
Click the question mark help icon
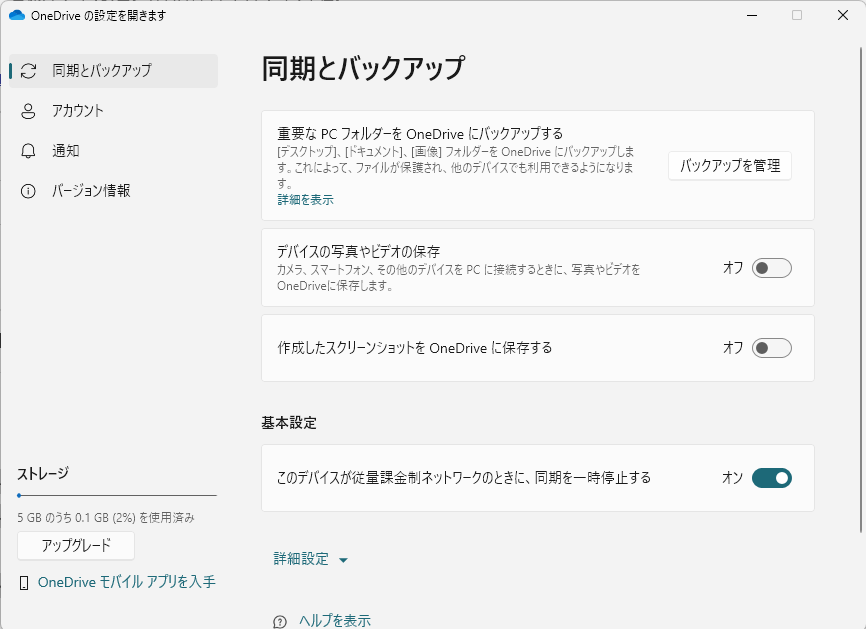tap(280, 622)
